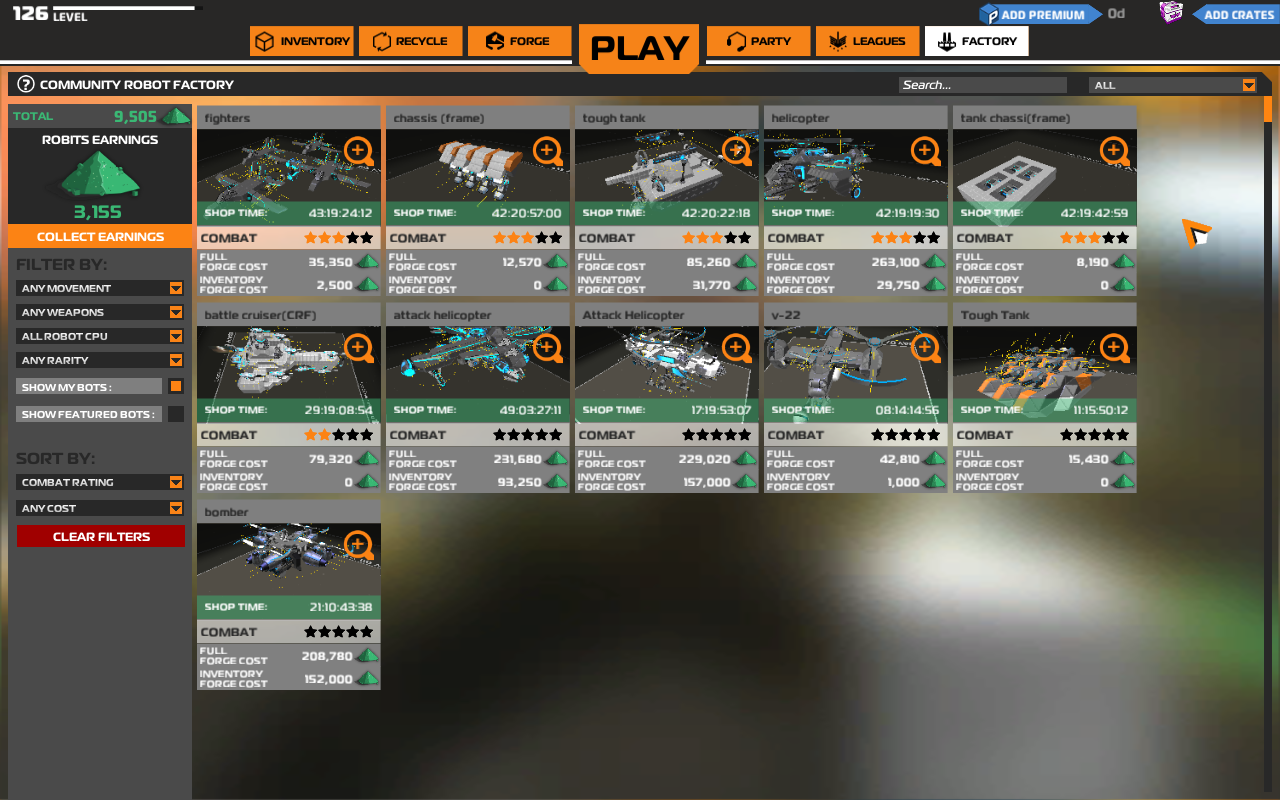1280x800 pixels.
Task: Click the help question mark icon
Action: click(x=26, y=84)
